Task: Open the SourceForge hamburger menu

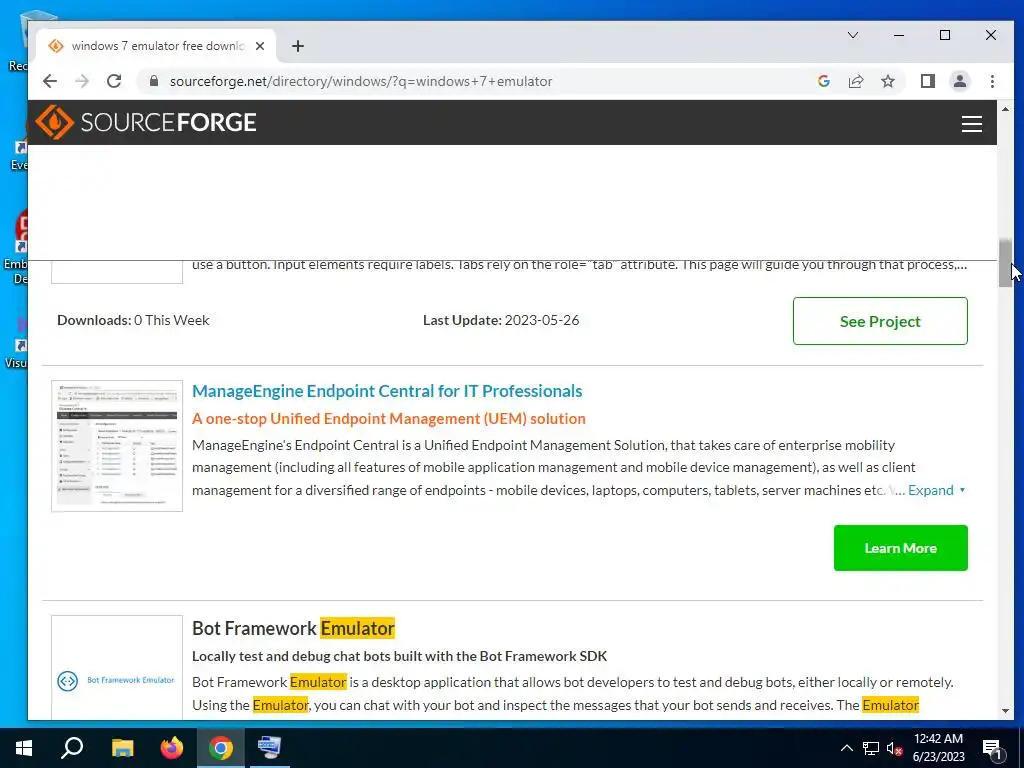Action: [971, 123]
